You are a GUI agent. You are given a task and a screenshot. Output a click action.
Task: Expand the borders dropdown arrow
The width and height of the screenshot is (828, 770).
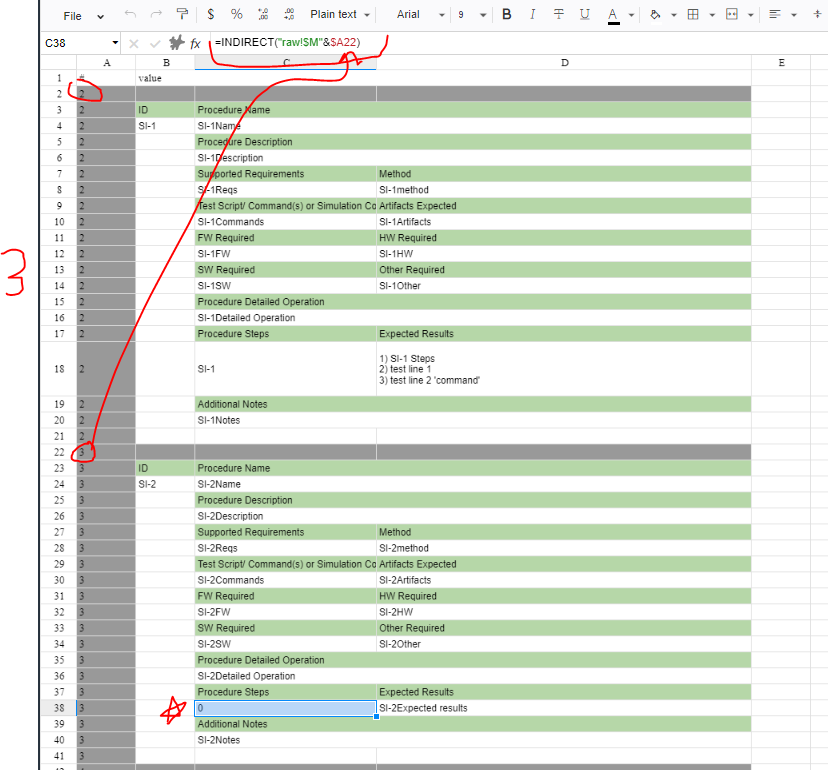(712, 15)
